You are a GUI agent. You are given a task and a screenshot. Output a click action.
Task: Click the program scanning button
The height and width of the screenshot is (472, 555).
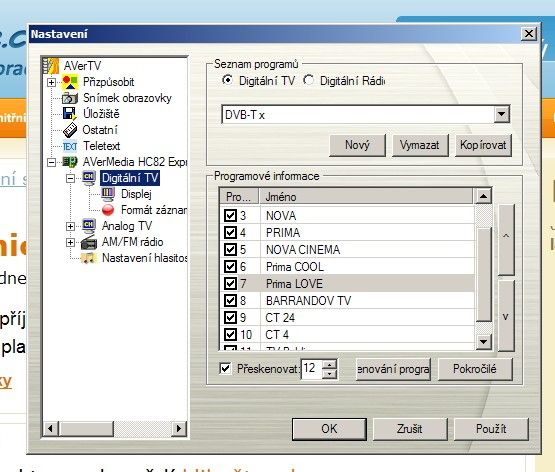coord(393,369)
